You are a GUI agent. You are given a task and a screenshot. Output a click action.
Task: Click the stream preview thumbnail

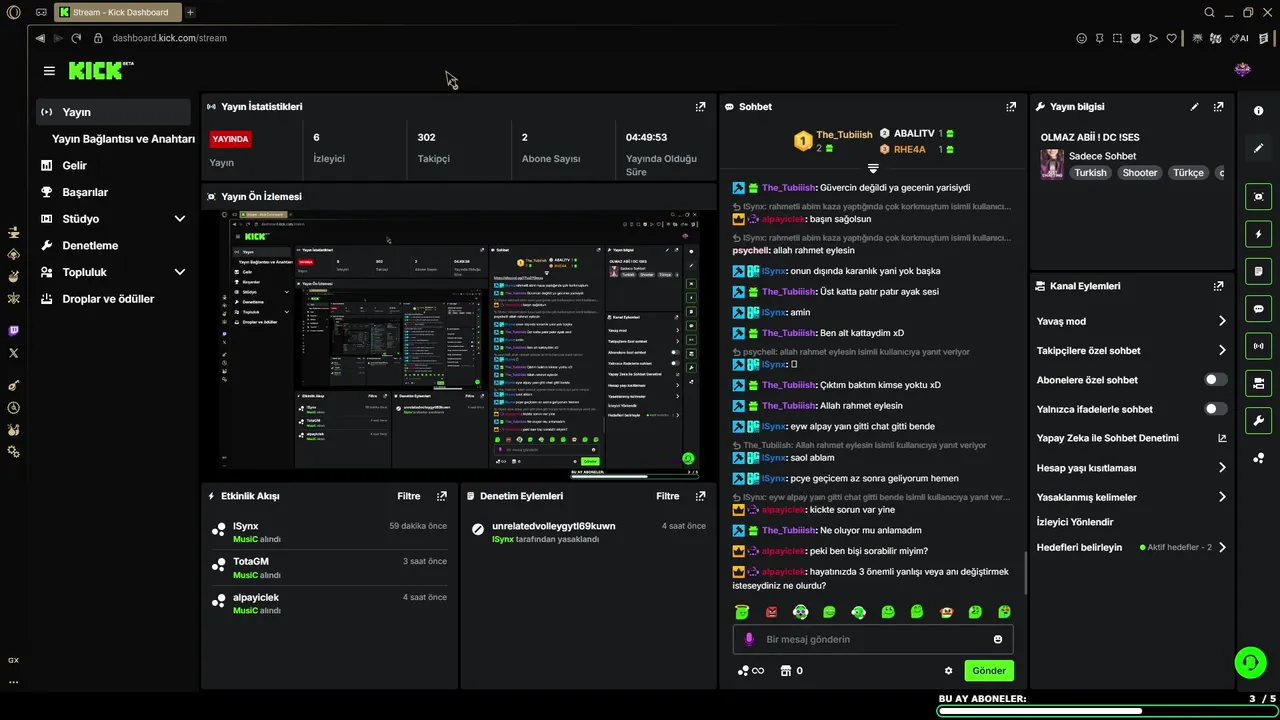pyautogui.click(x=459, y=345)
